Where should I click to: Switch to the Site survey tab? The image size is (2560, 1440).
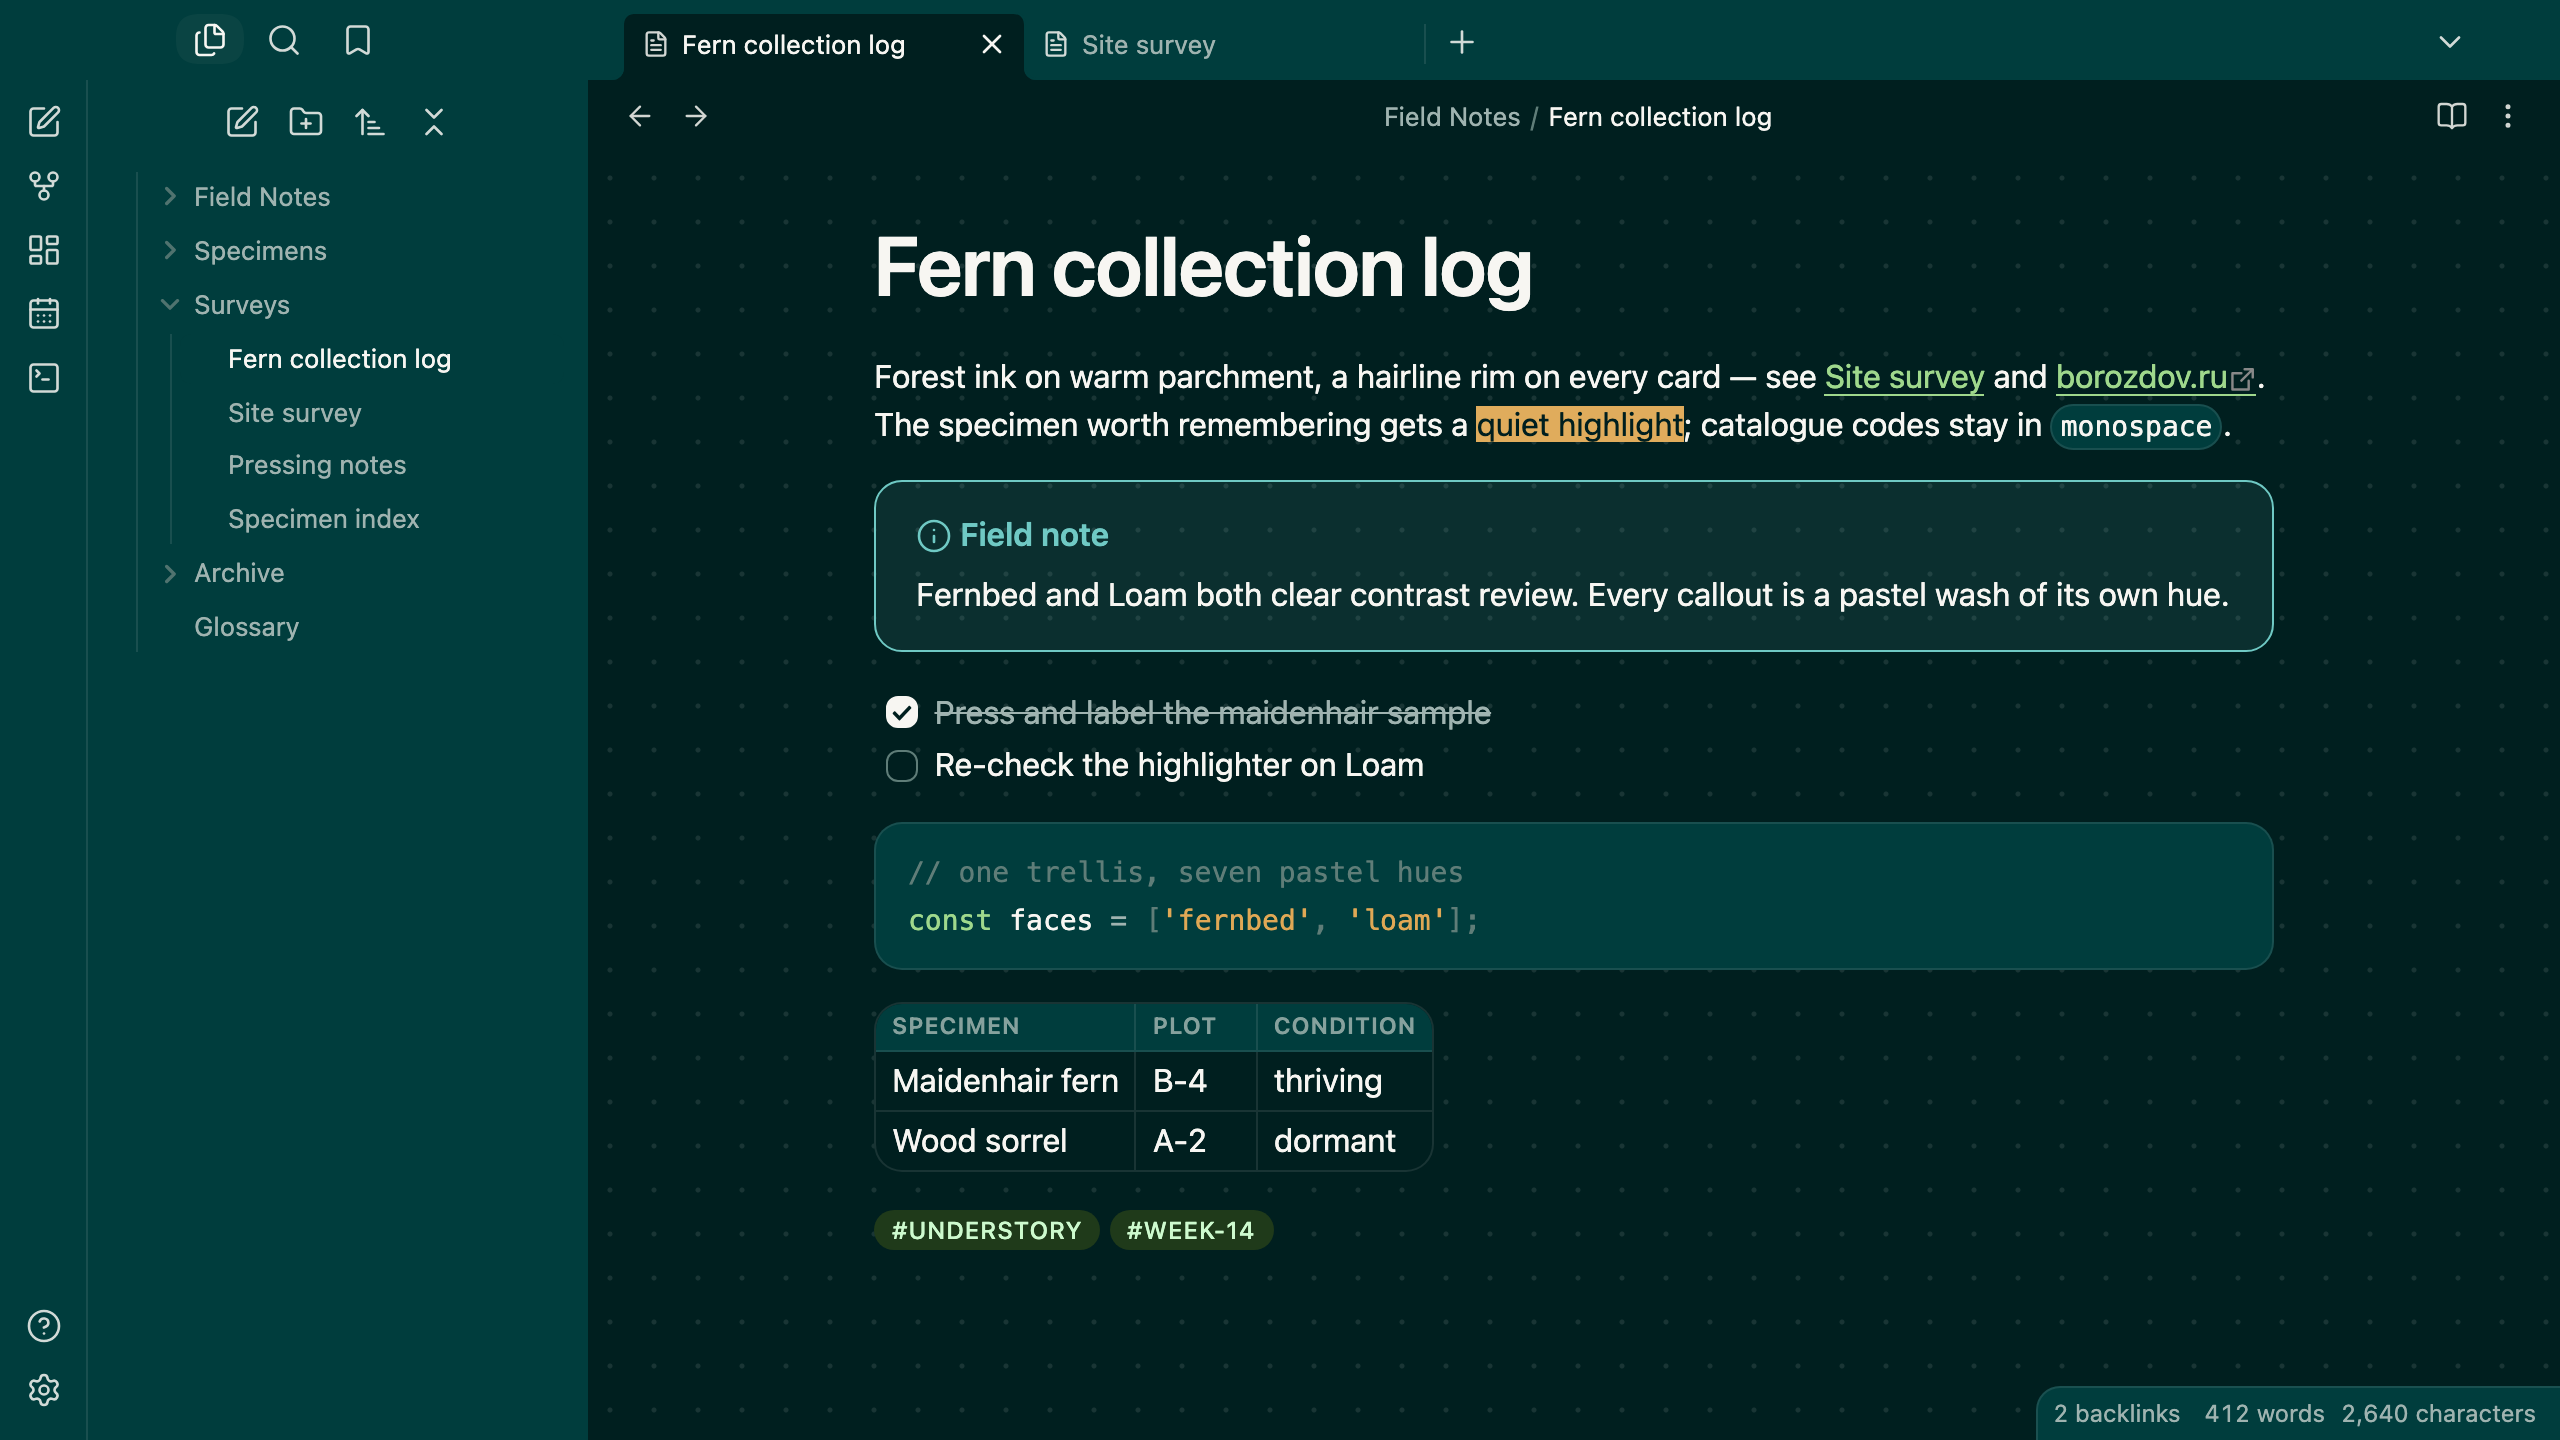pos(1224,45)
